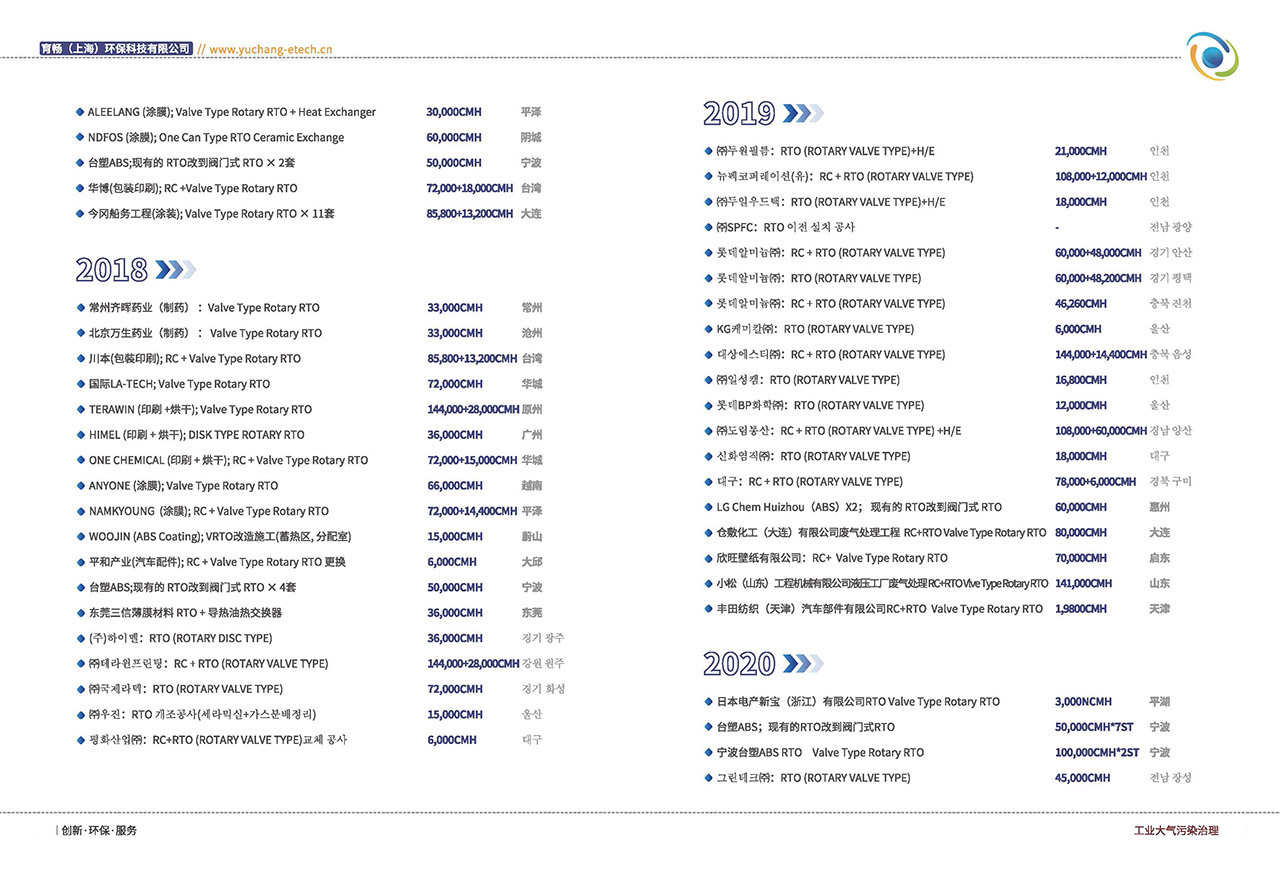
Task: Click the 60,000+48,200CMH capacity value
Action: (1098, 278)
